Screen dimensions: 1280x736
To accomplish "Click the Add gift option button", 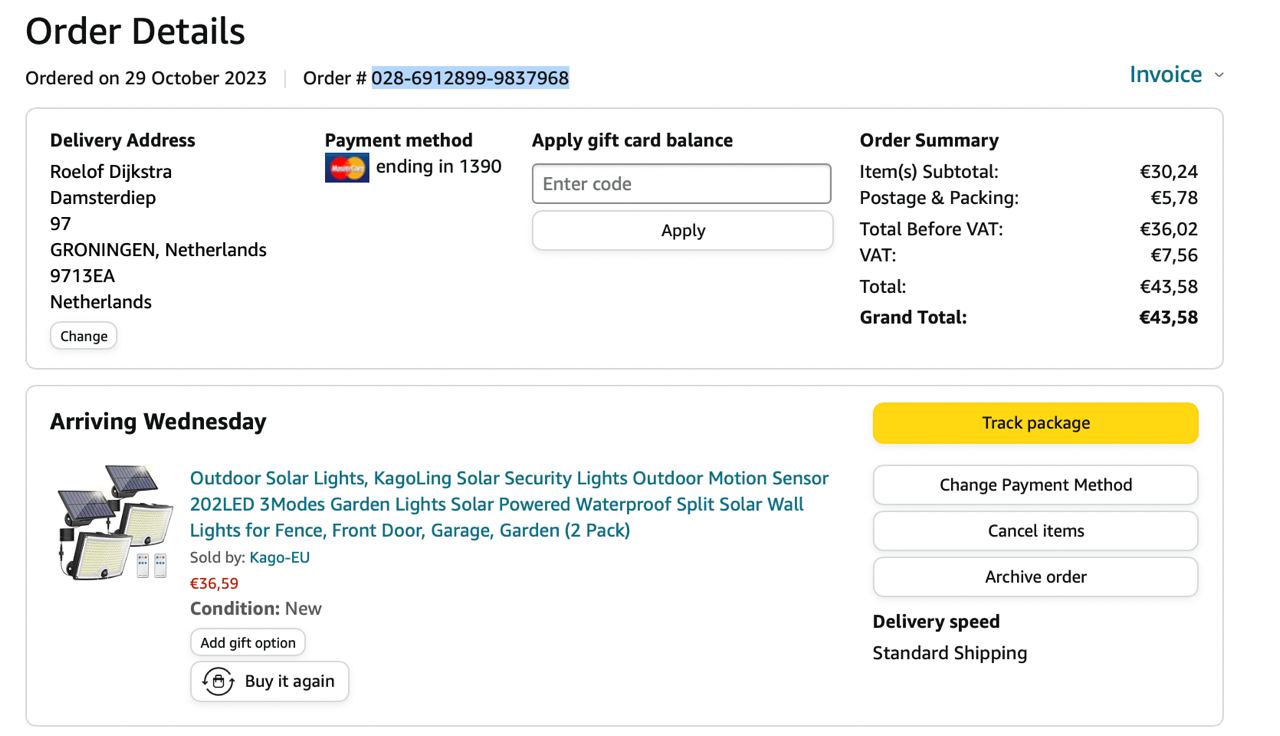I will coord(248,643).
